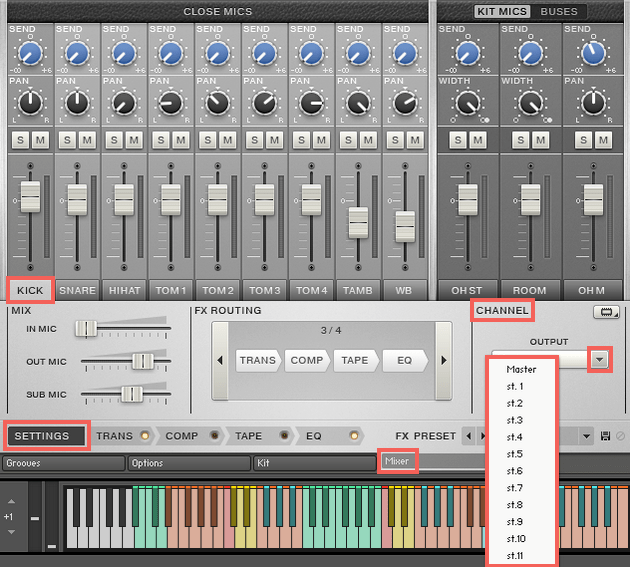
Task: Click the TOM 3 pan knob
Action: point(264,102)
